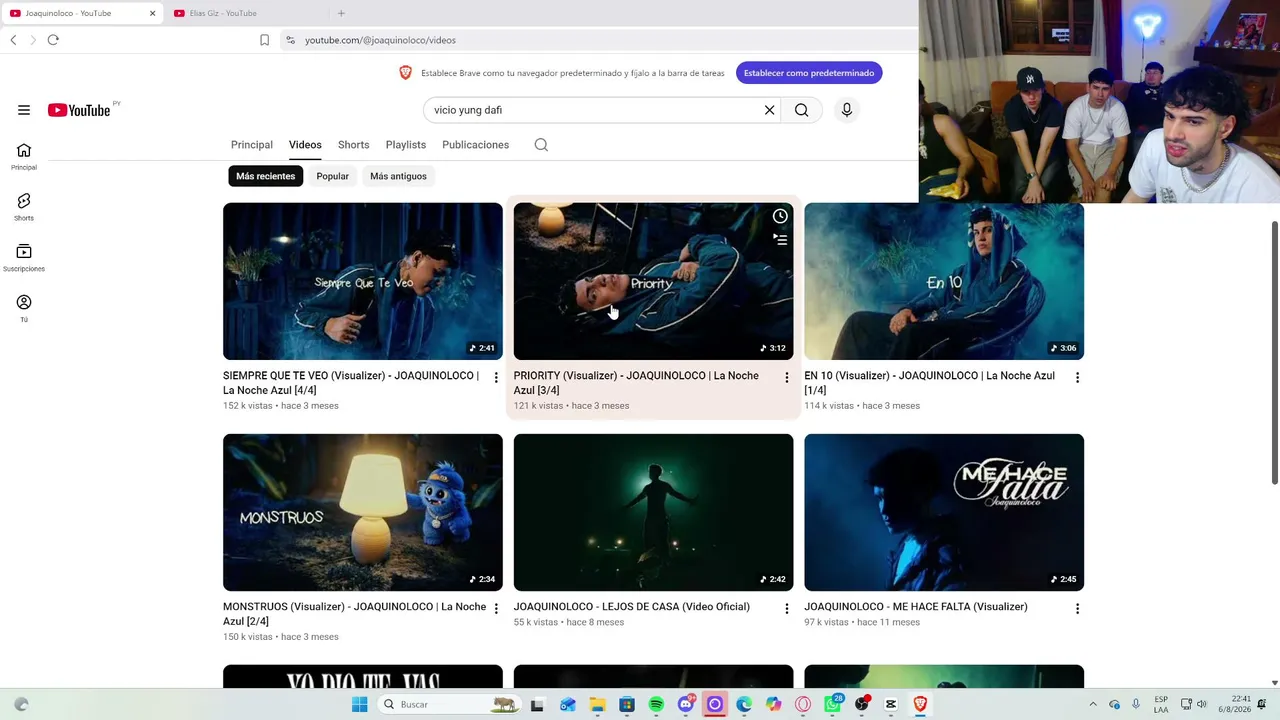1280x720 pixels.
Task: Open EN 10 (Visualizer) video title
Action: click(929, 383)
